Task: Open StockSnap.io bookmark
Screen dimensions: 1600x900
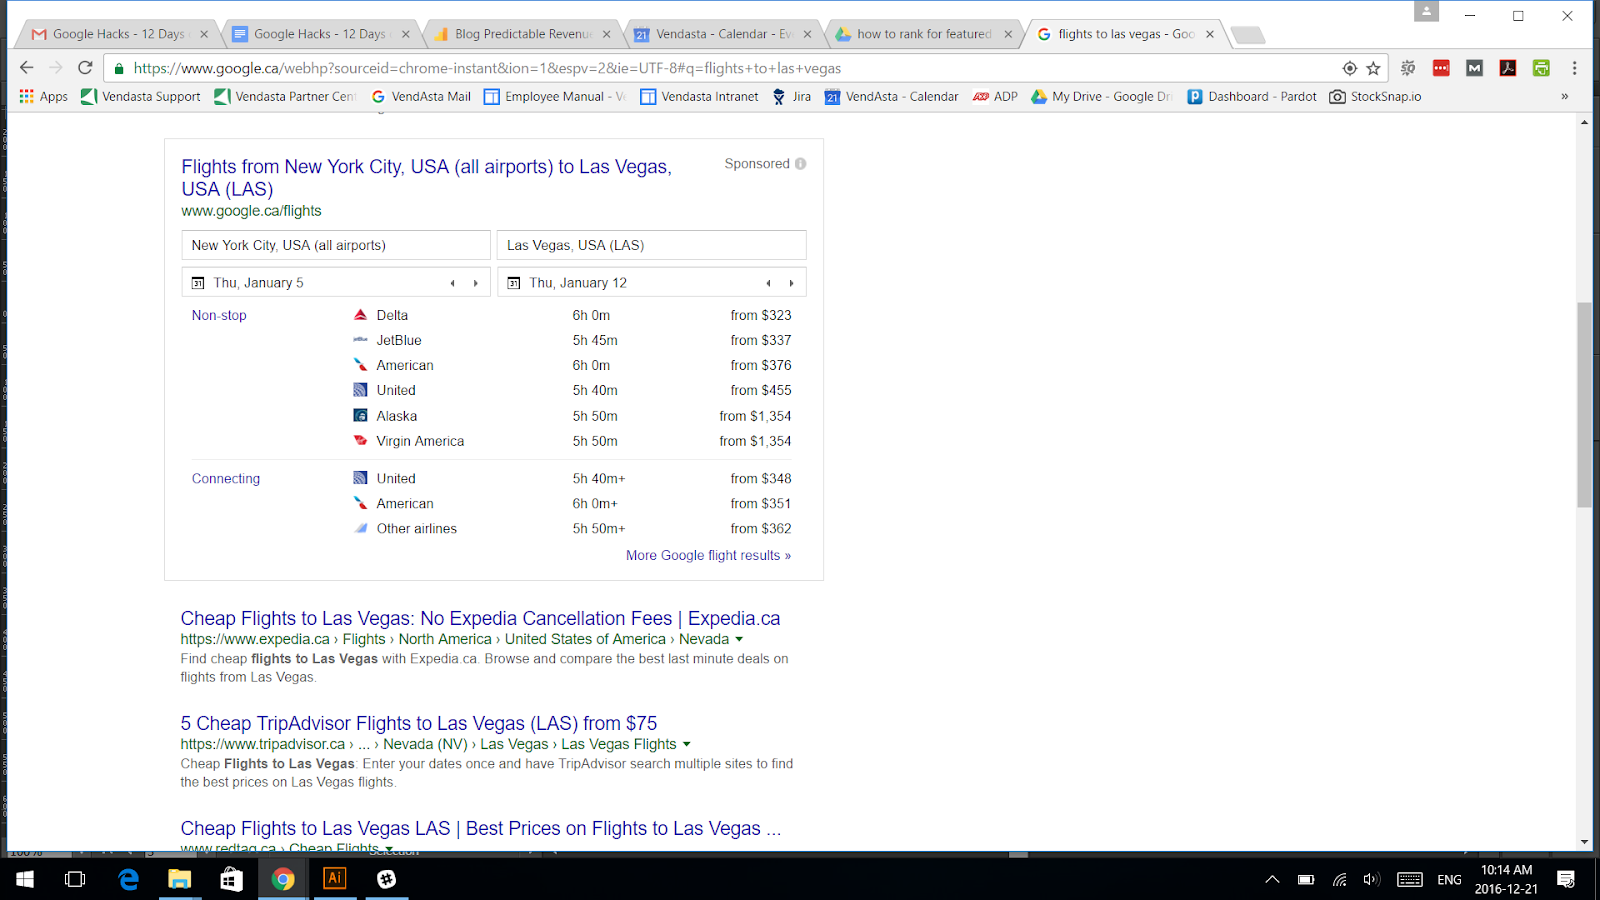Action: click(x=1375, y=97)
